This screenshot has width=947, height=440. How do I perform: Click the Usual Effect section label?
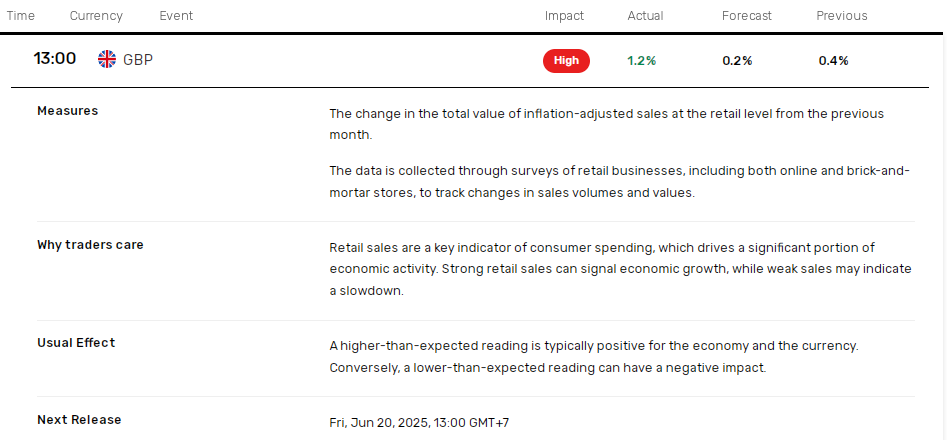click(76, 343)
